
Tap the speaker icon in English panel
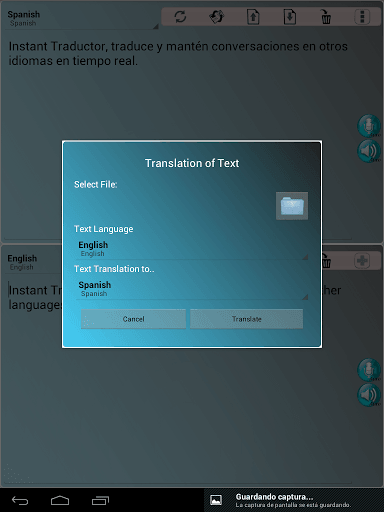coord(369,395)
